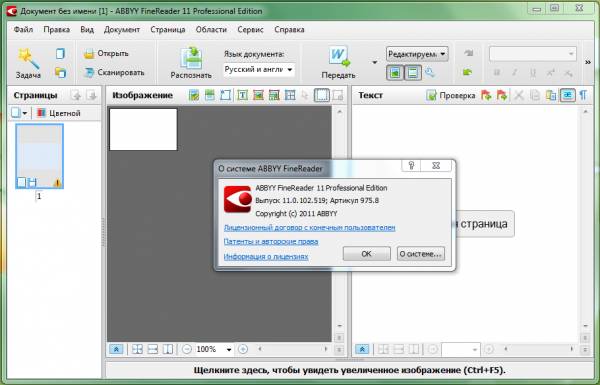Select the draw recognition area tool
600x385 pixels.
point(225,95)
